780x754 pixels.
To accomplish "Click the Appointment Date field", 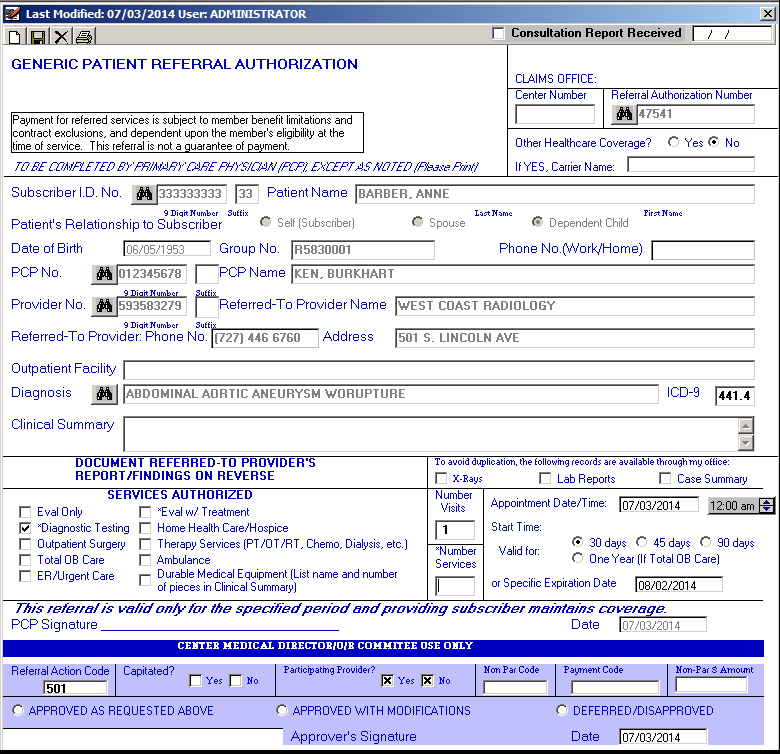I will [x=659, y=505].
